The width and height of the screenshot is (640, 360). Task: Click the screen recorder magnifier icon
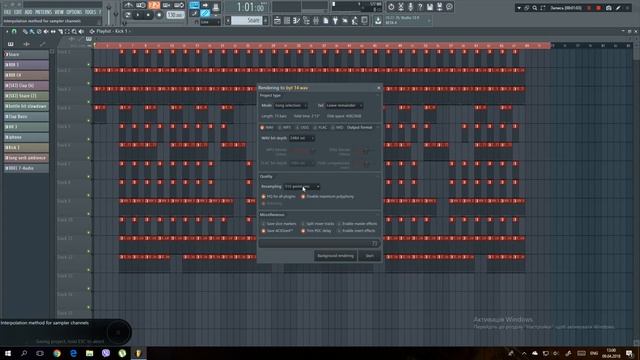click(x=534, y=8)
